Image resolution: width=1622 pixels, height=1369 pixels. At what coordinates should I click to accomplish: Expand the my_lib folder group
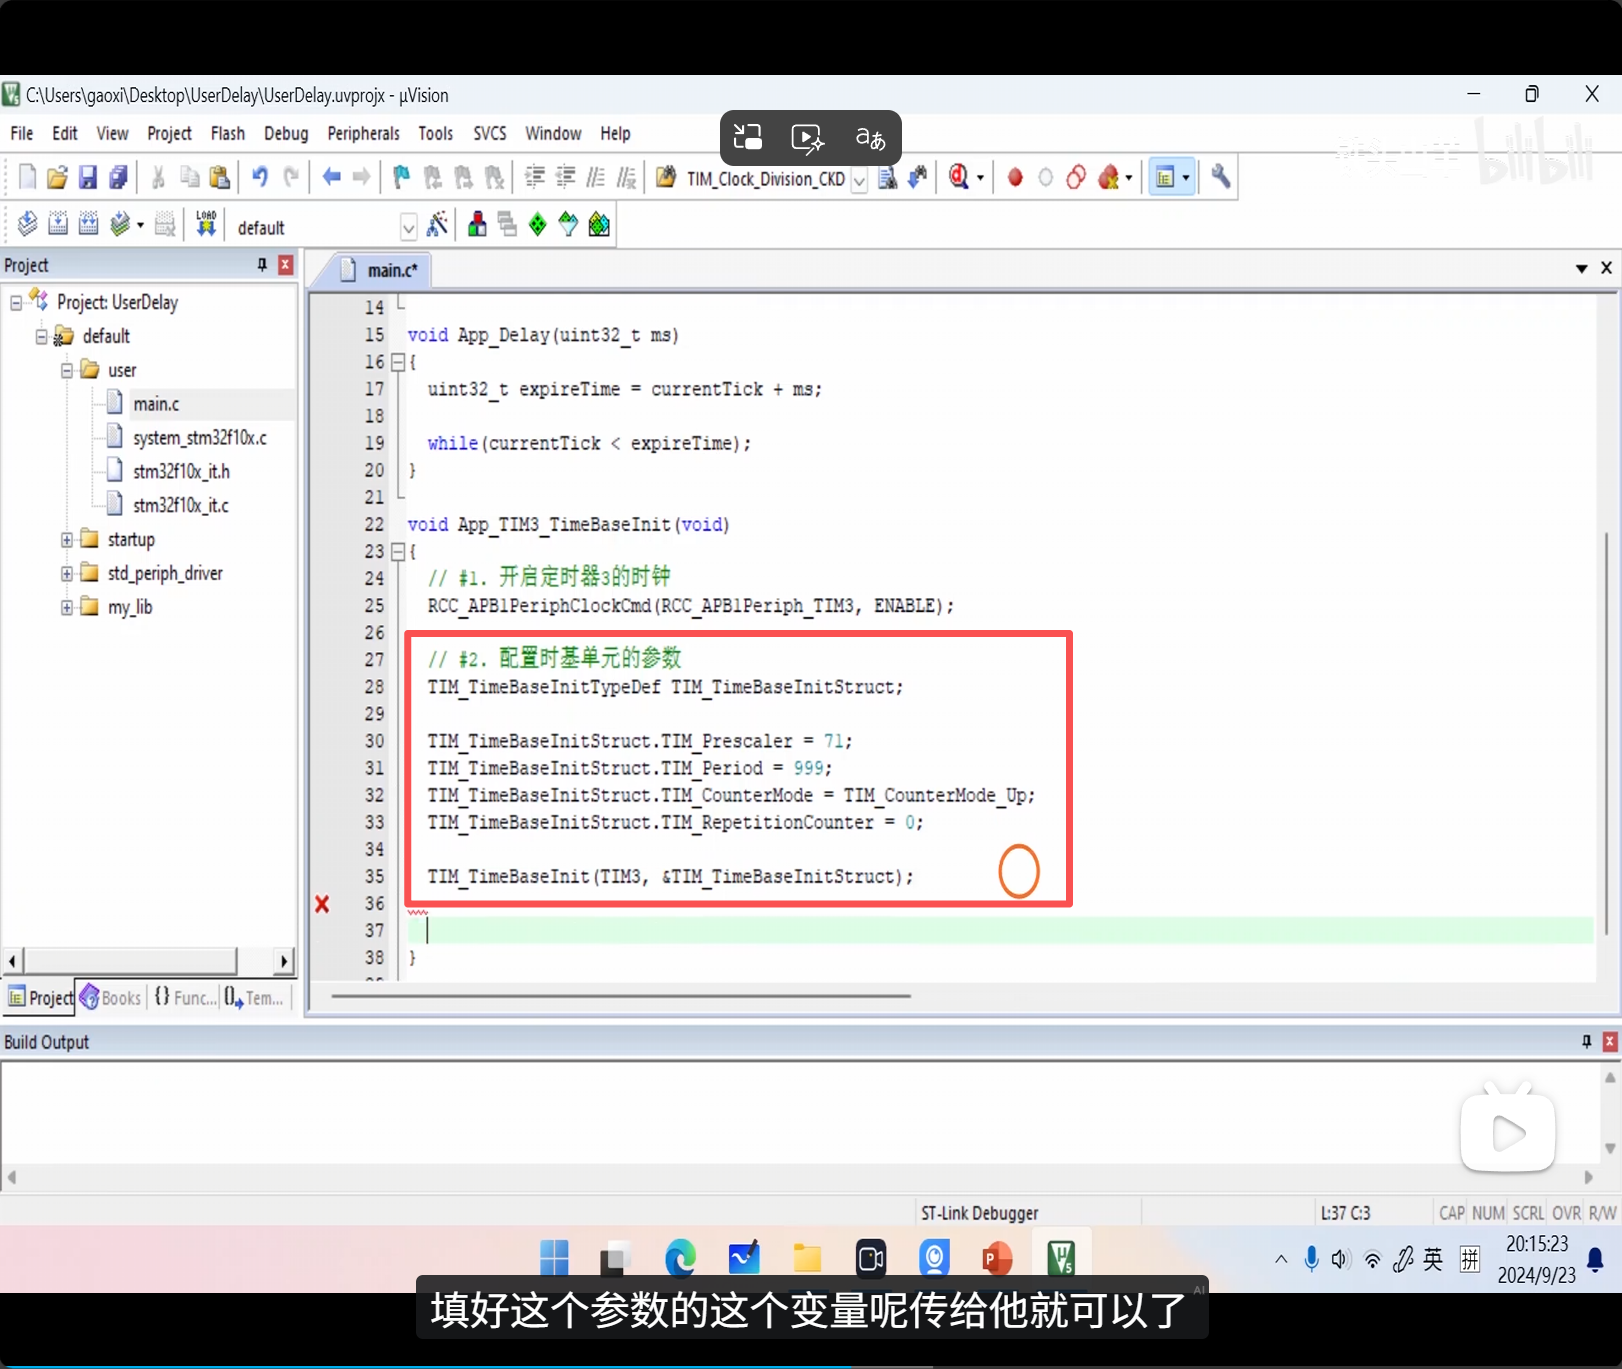(x=67, y=607)
